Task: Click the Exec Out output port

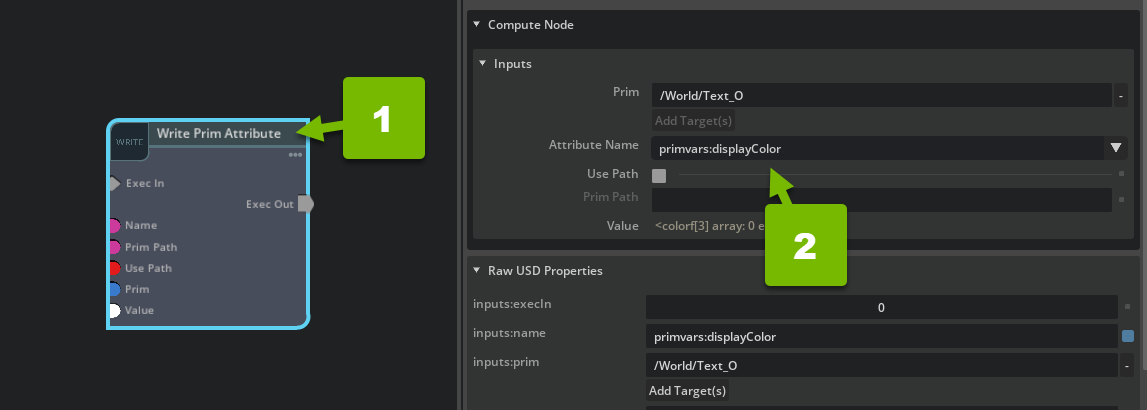Action: 305,204
